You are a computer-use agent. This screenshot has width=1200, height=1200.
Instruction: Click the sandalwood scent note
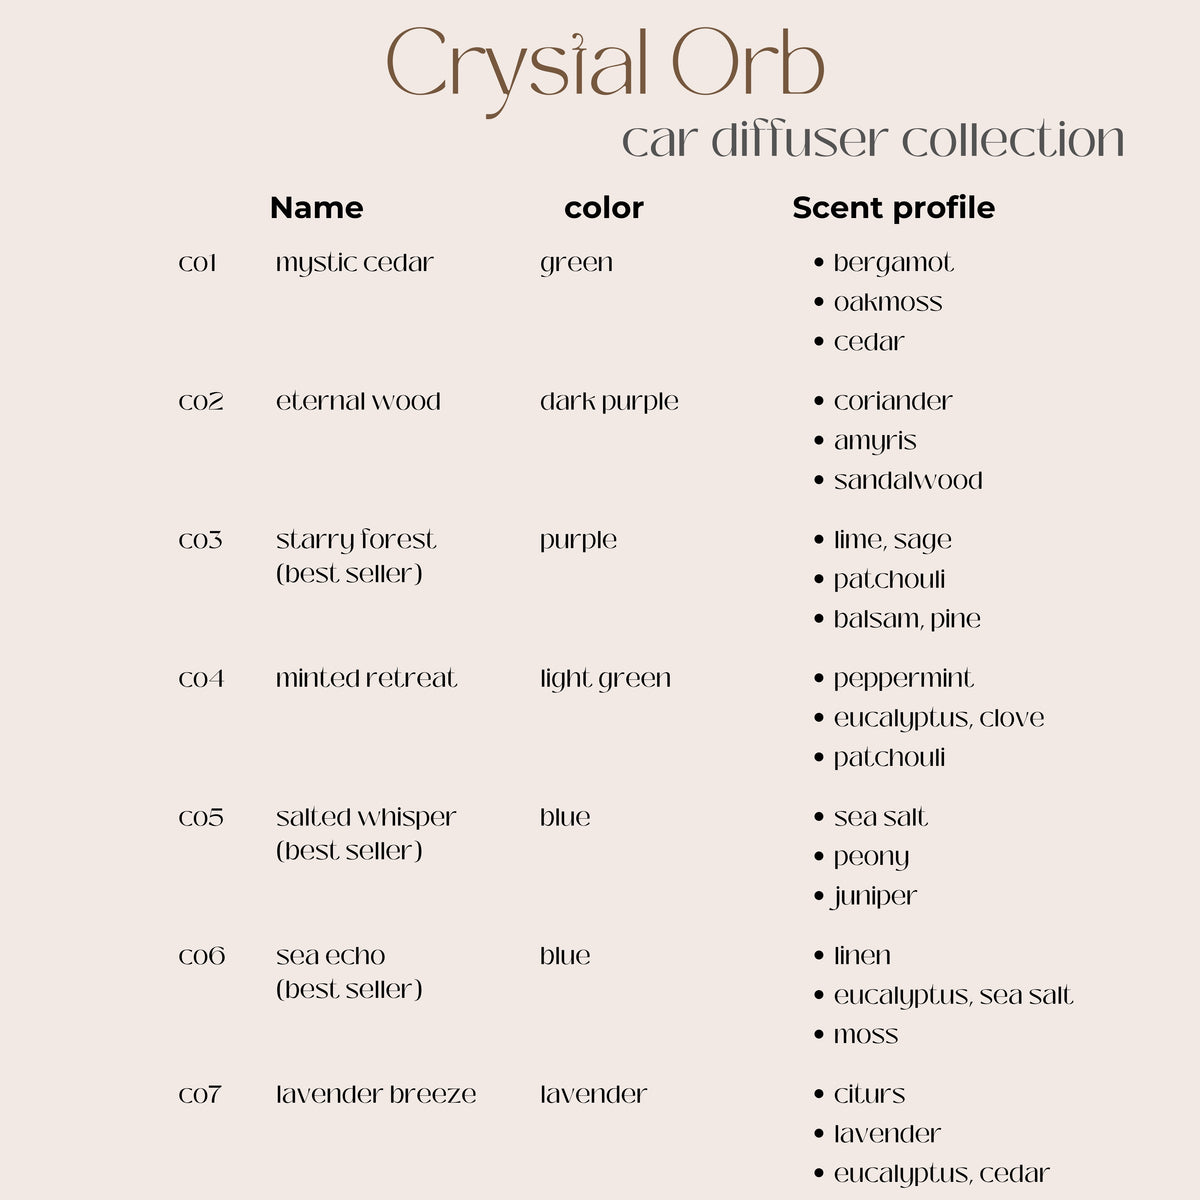pyautogui.click(x=908, y=481)
